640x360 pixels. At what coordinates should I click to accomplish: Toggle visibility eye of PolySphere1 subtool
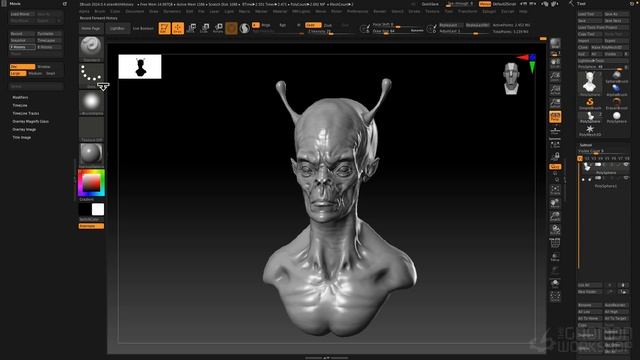(x=626, y=178)
